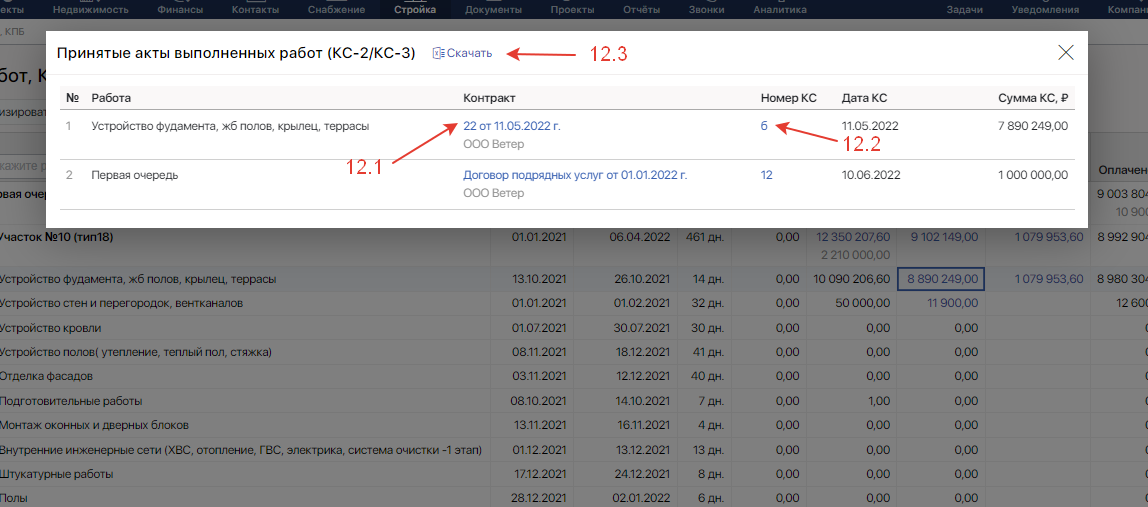Click the Сумма КС column header

pos(1033,98)
